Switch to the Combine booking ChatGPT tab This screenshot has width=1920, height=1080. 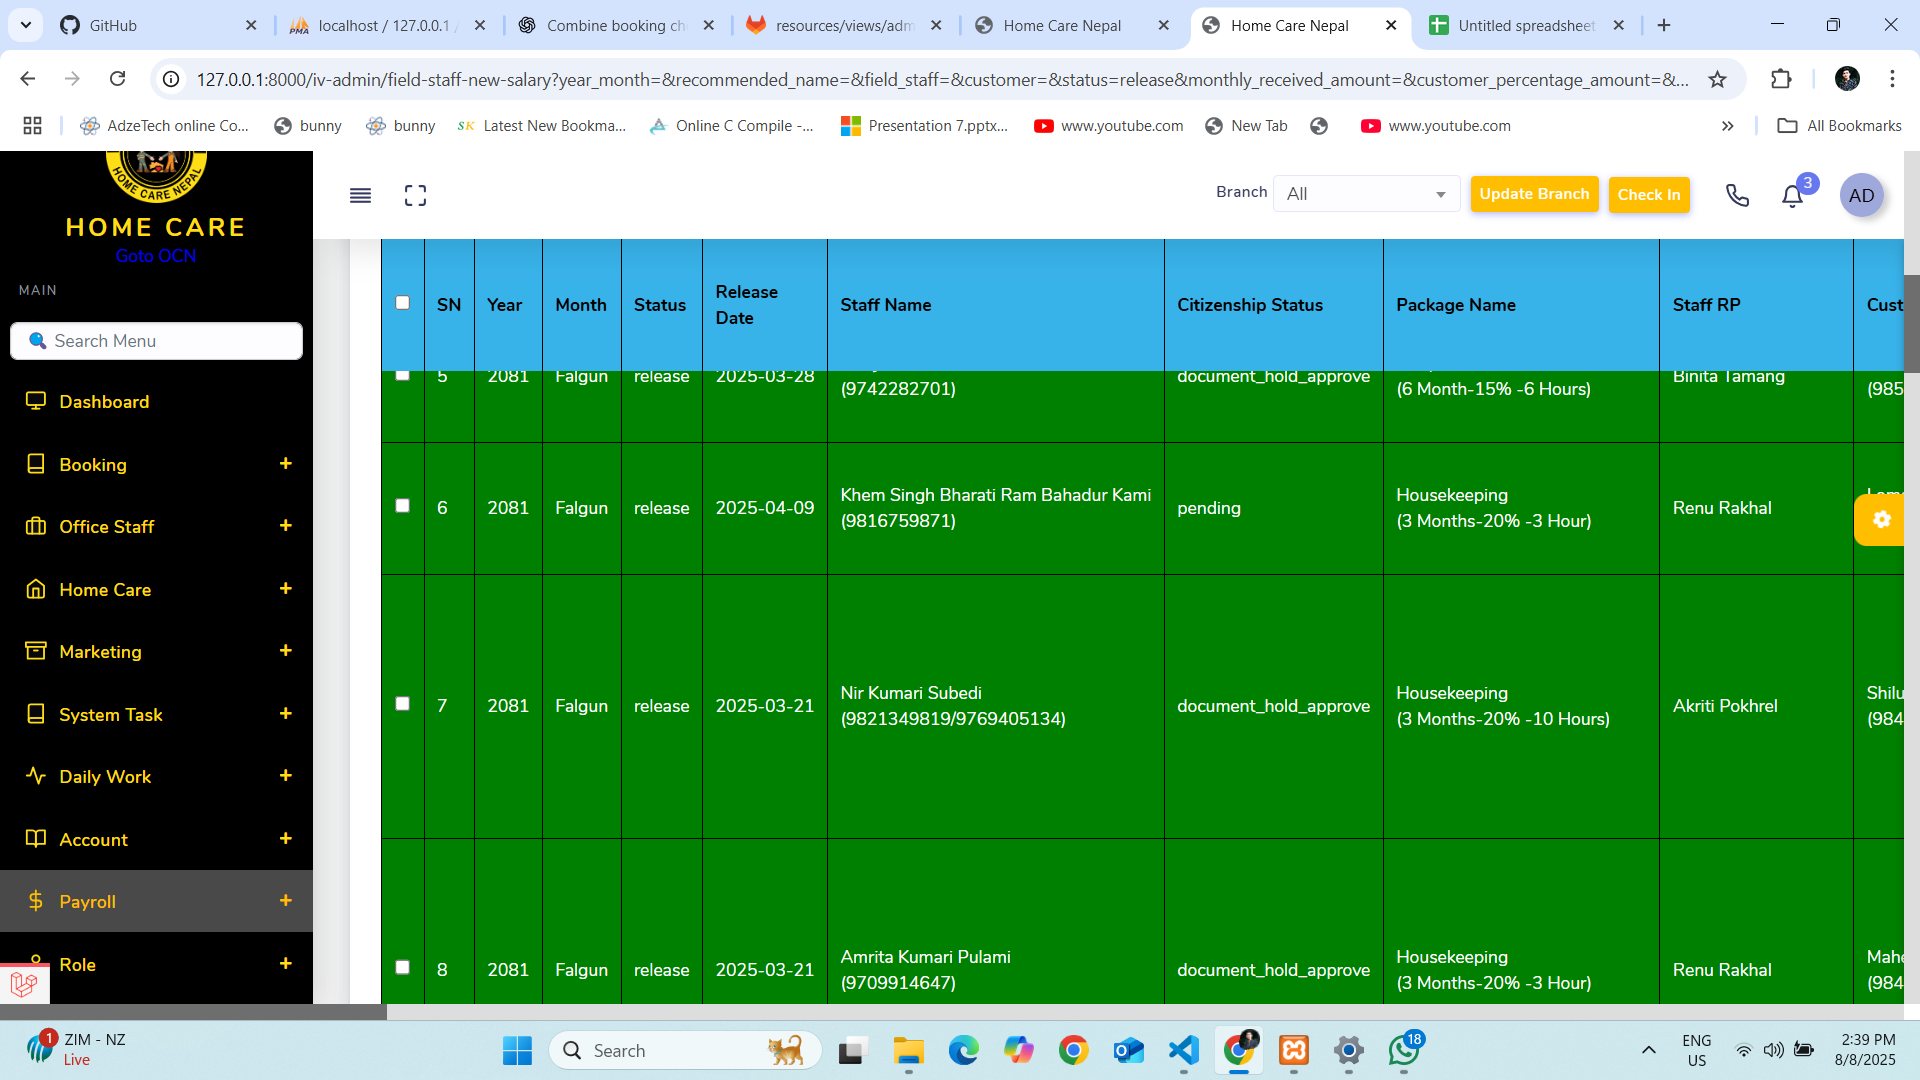pyautogui.click(x=616, y=26)
